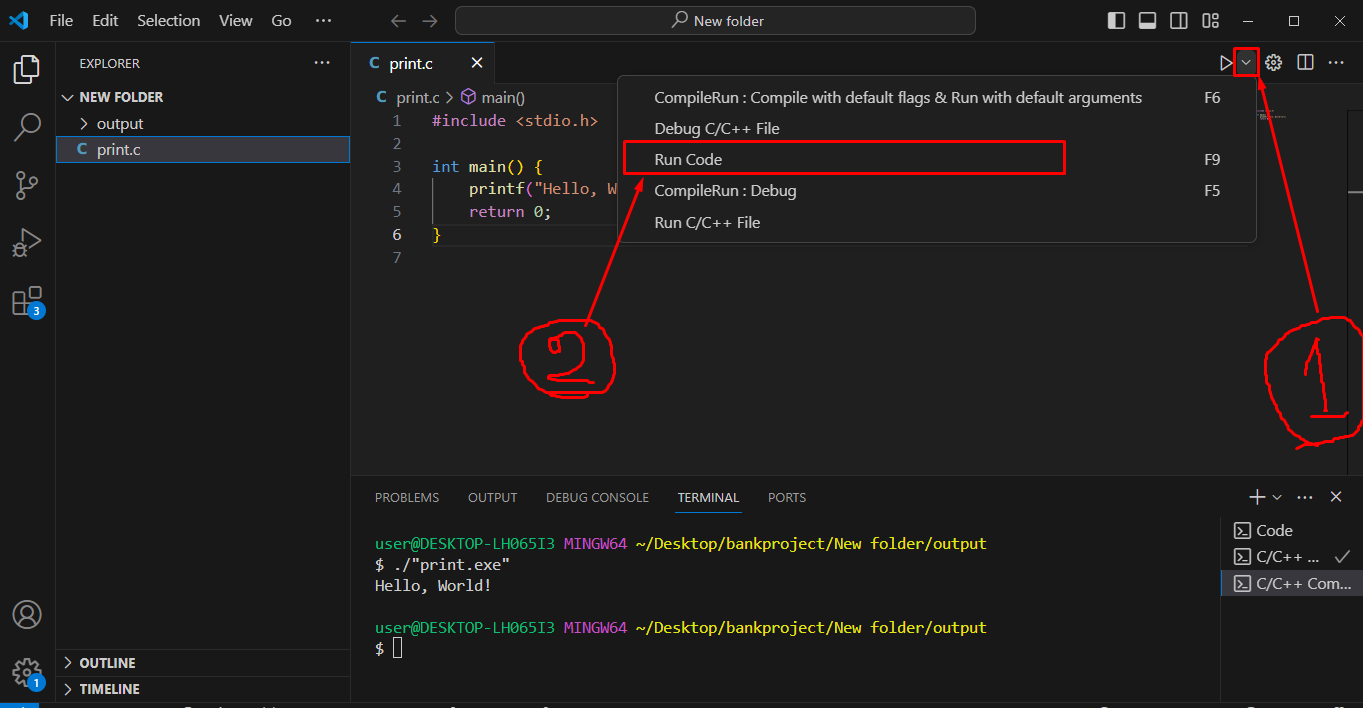Screen dimensions: 1363x708
Task: Toggle the Panel visibility
Action: [x=1147, y=20]
